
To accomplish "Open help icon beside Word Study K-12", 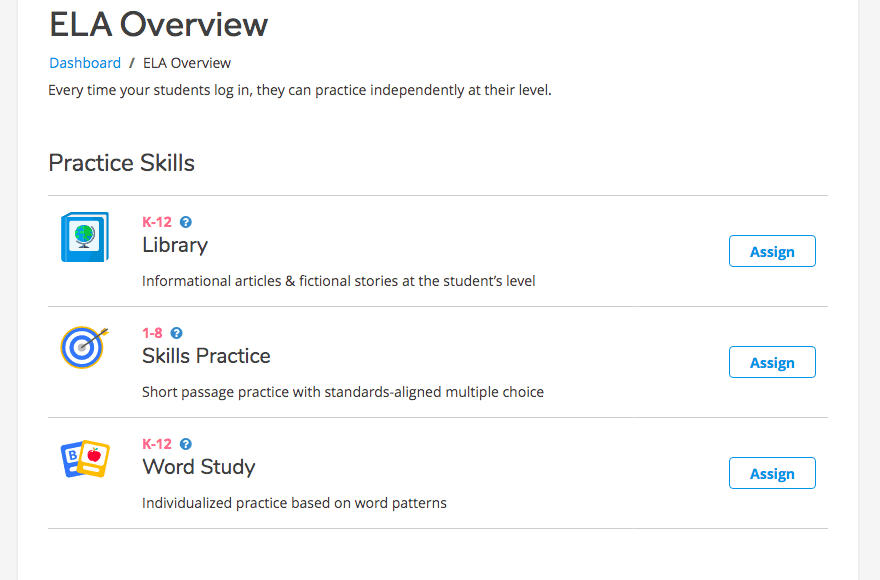I will pyautogui.click(x=186, y=444).
